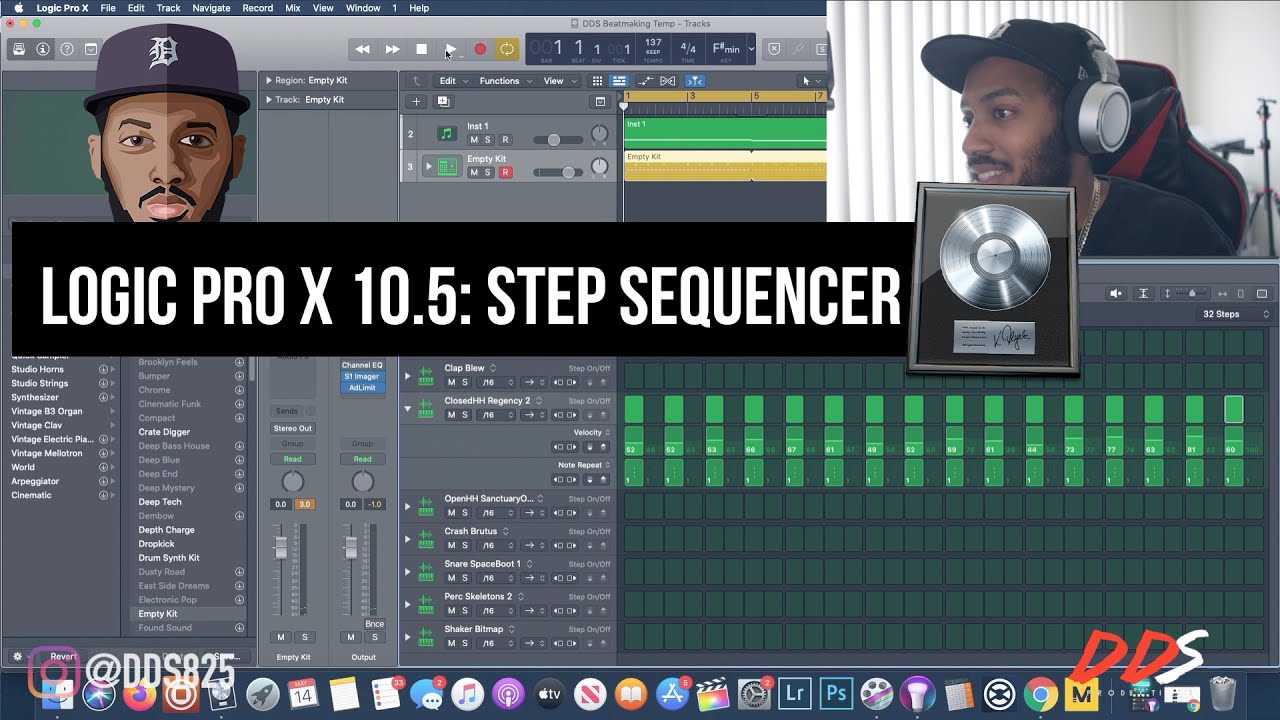The image size is (1280, 720).
Task: Record-enable the Empty Kit track
Action: (x=505, y=173)
